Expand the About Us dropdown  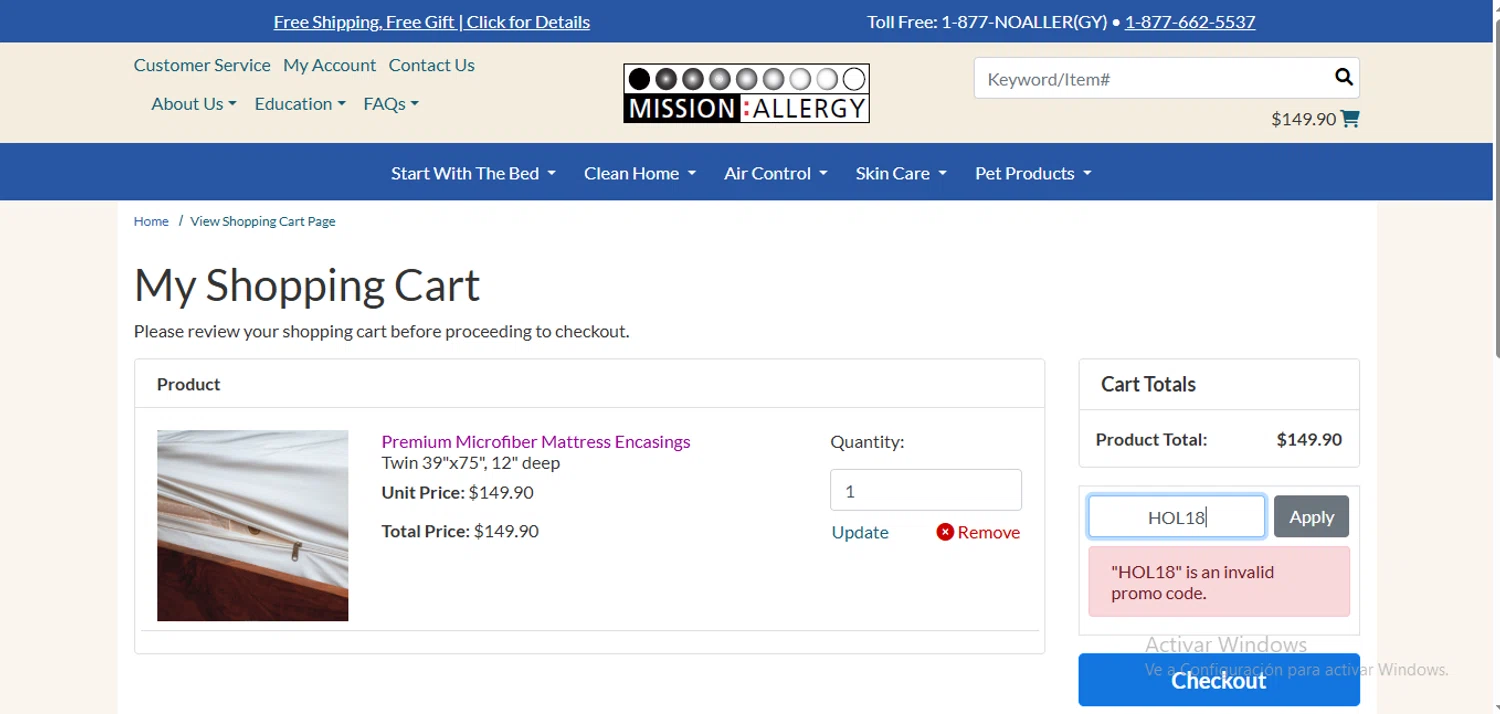(x=194, y=104)
